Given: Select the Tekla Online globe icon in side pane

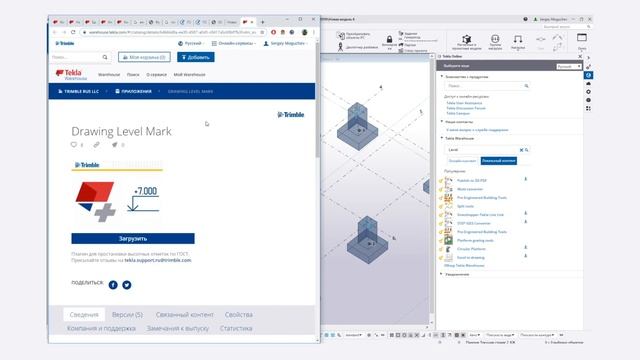Looking at the screenshot, I should [588, 75].
